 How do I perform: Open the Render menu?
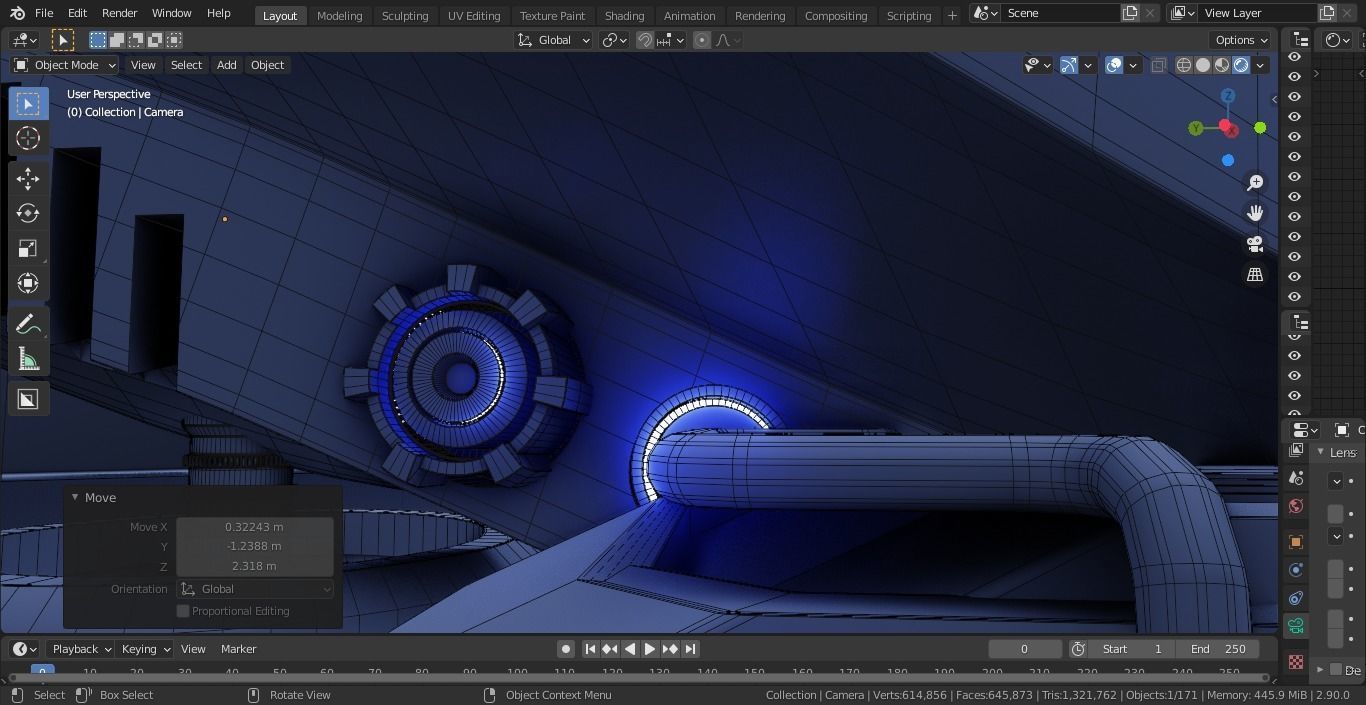click(119, 13)
